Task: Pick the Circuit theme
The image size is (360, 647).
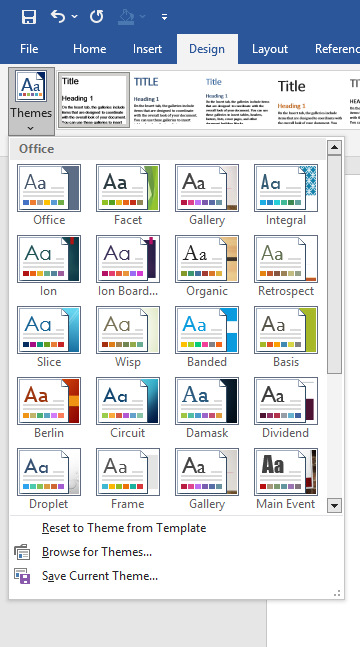Action: tap(128, 408)
